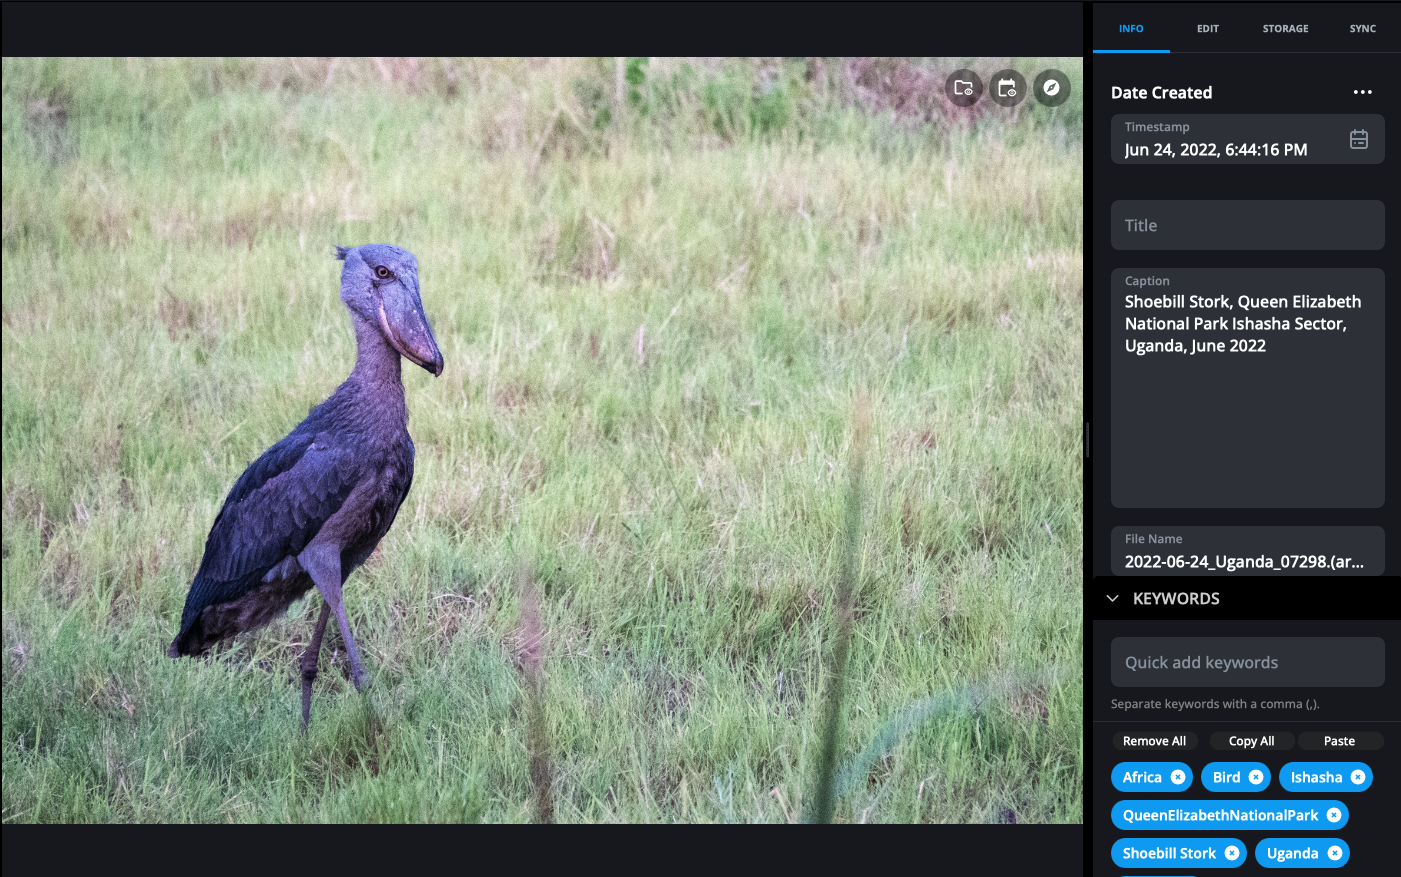Open the view-in-folder icon over the photo
This screenshot has height=877, width=1401.
click(963, 88)
